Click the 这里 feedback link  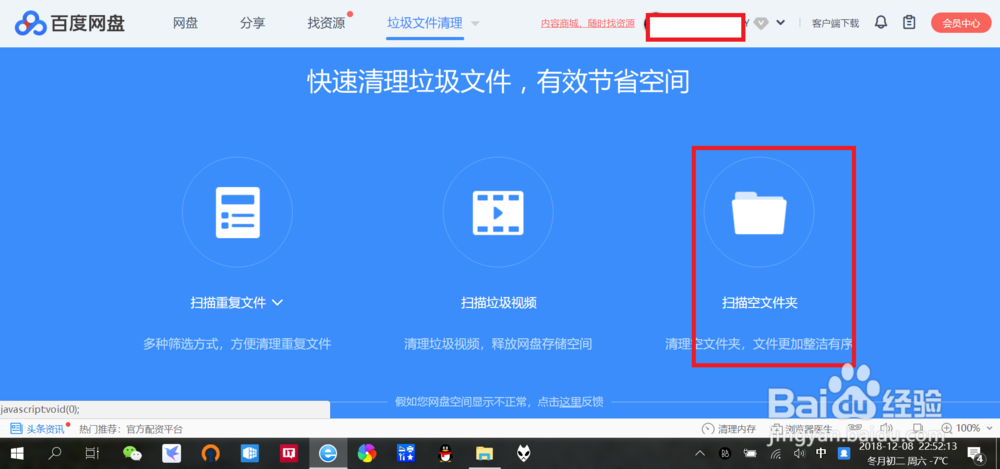tap(570, 401)
